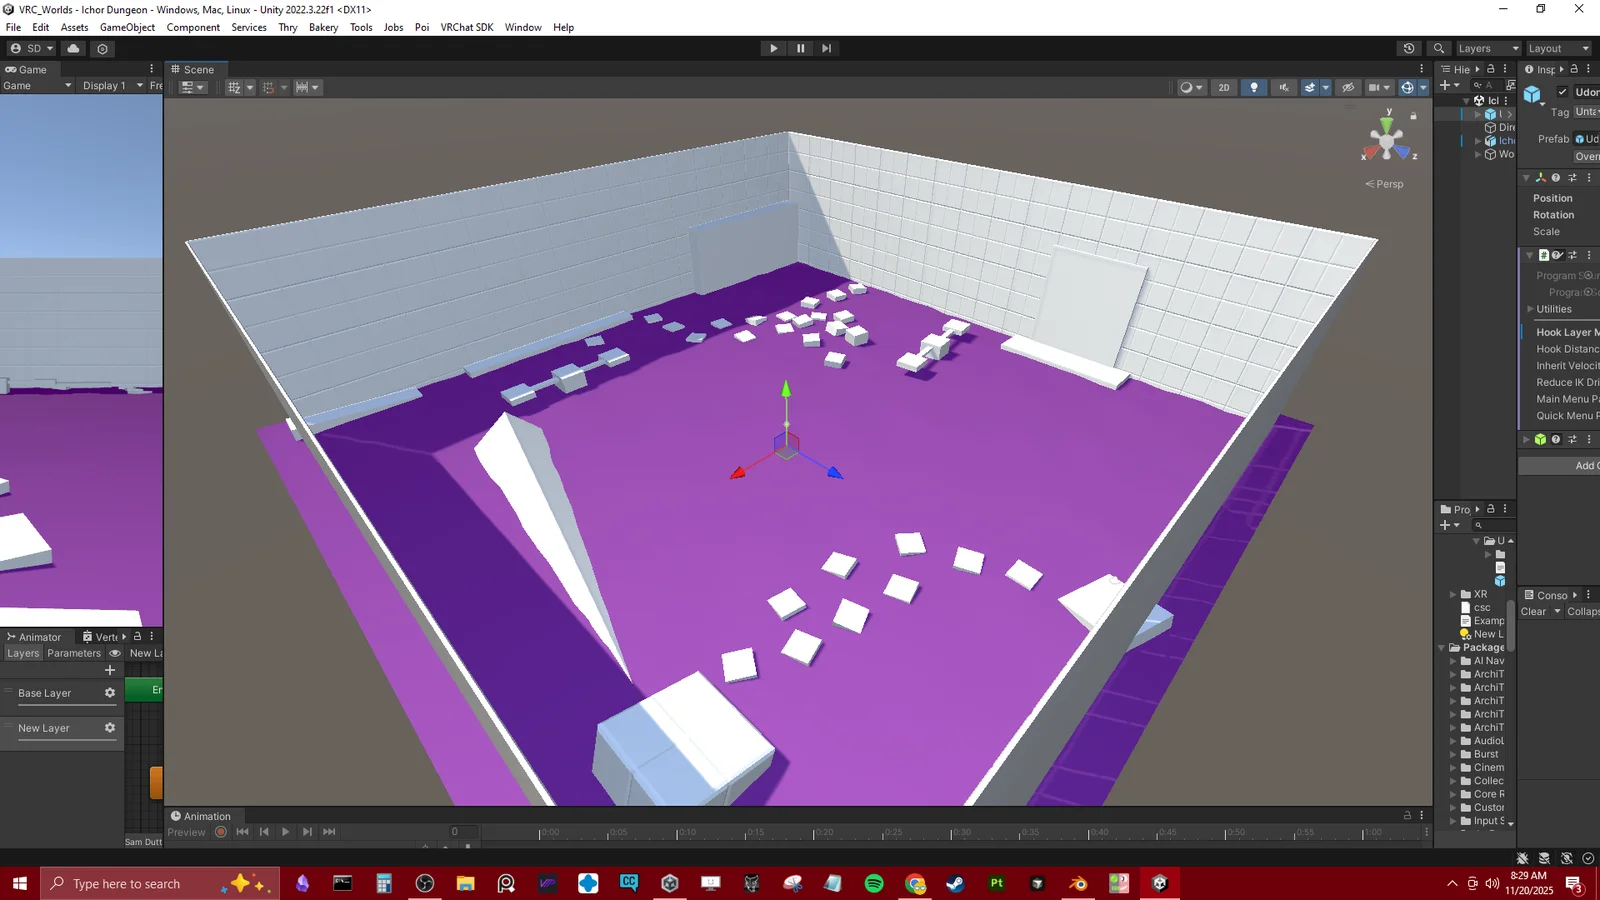Screen dimensions: 1600x900
Task: Enable the Record button in the Animation window
Action: tap(220, 831)
